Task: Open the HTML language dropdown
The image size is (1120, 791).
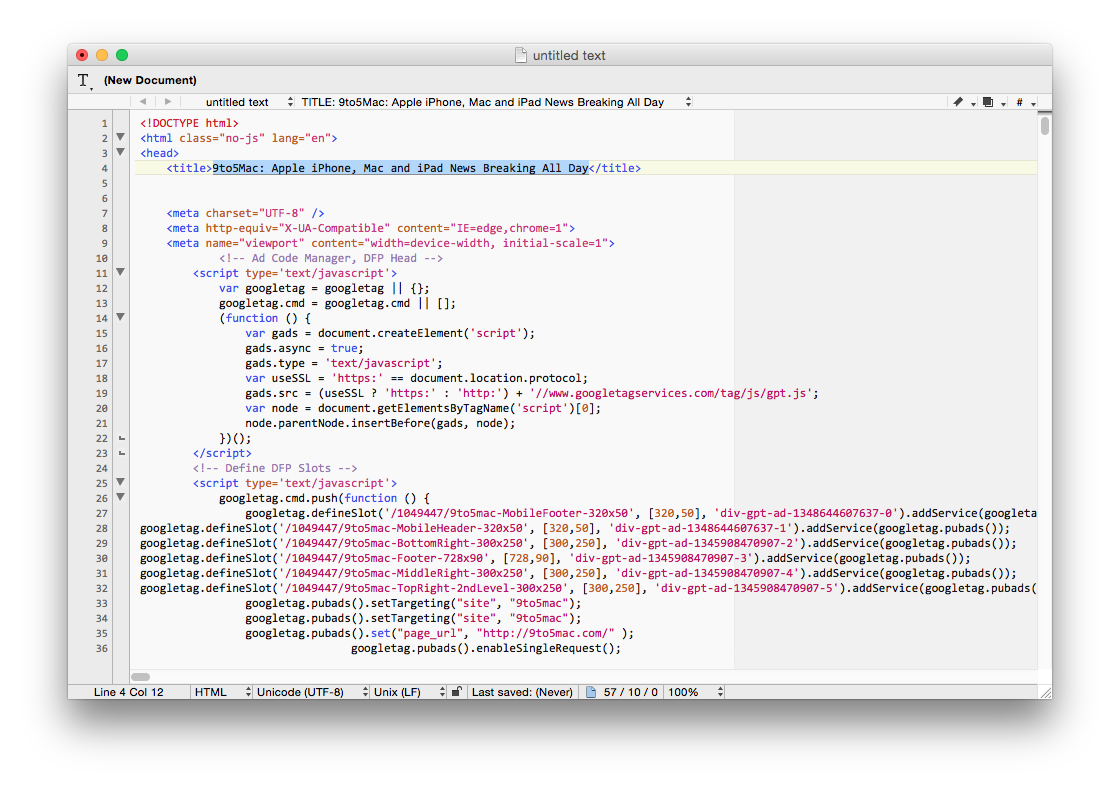Action: tap(220, 691)
